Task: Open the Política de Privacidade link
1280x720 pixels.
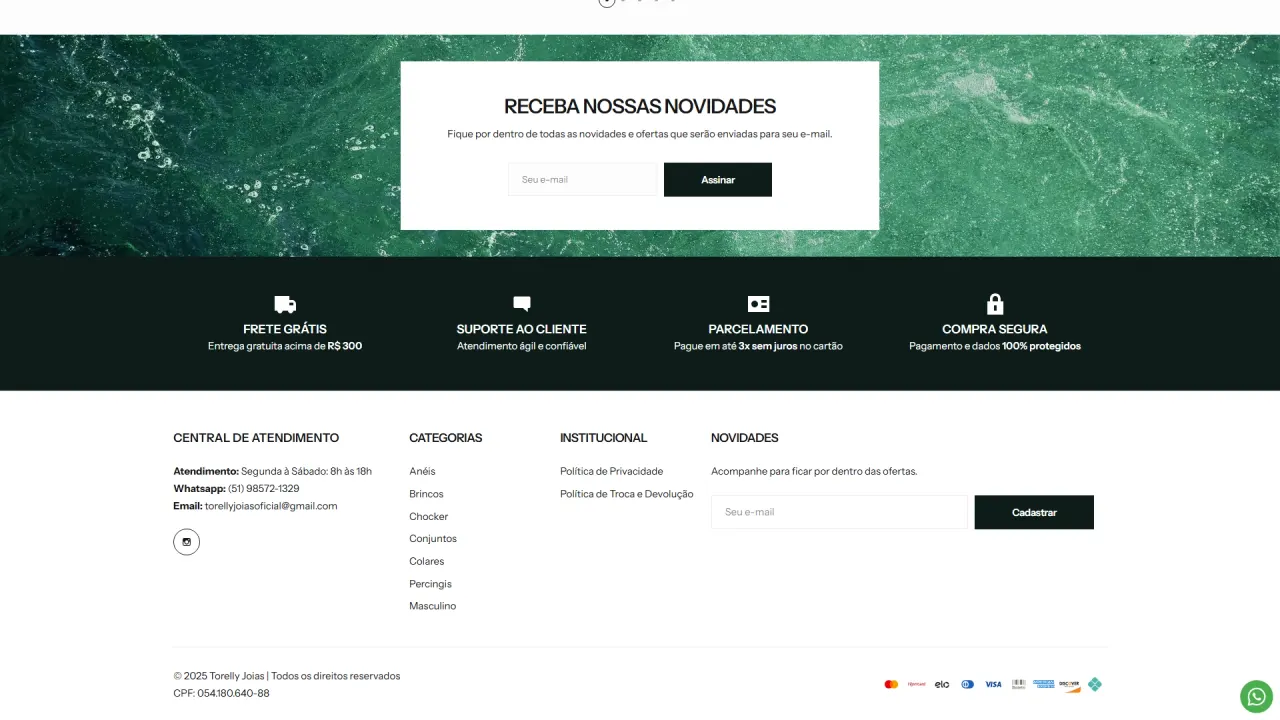Action: point(611,471)
